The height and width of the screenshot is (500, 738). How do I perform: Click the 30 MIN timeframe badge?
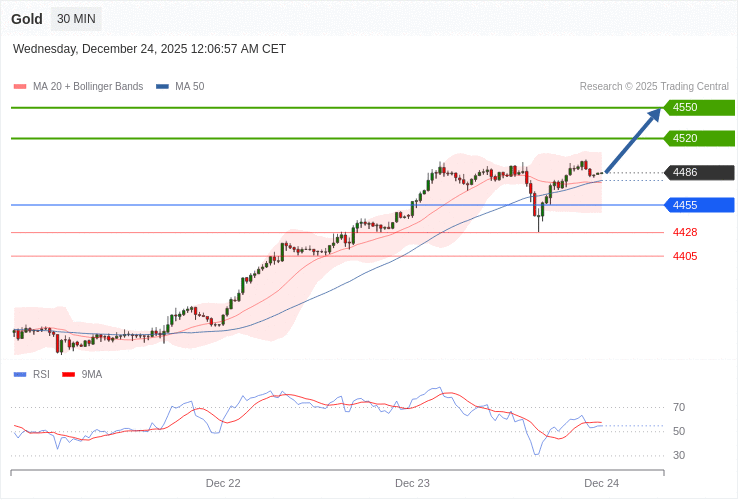(76, 19)
